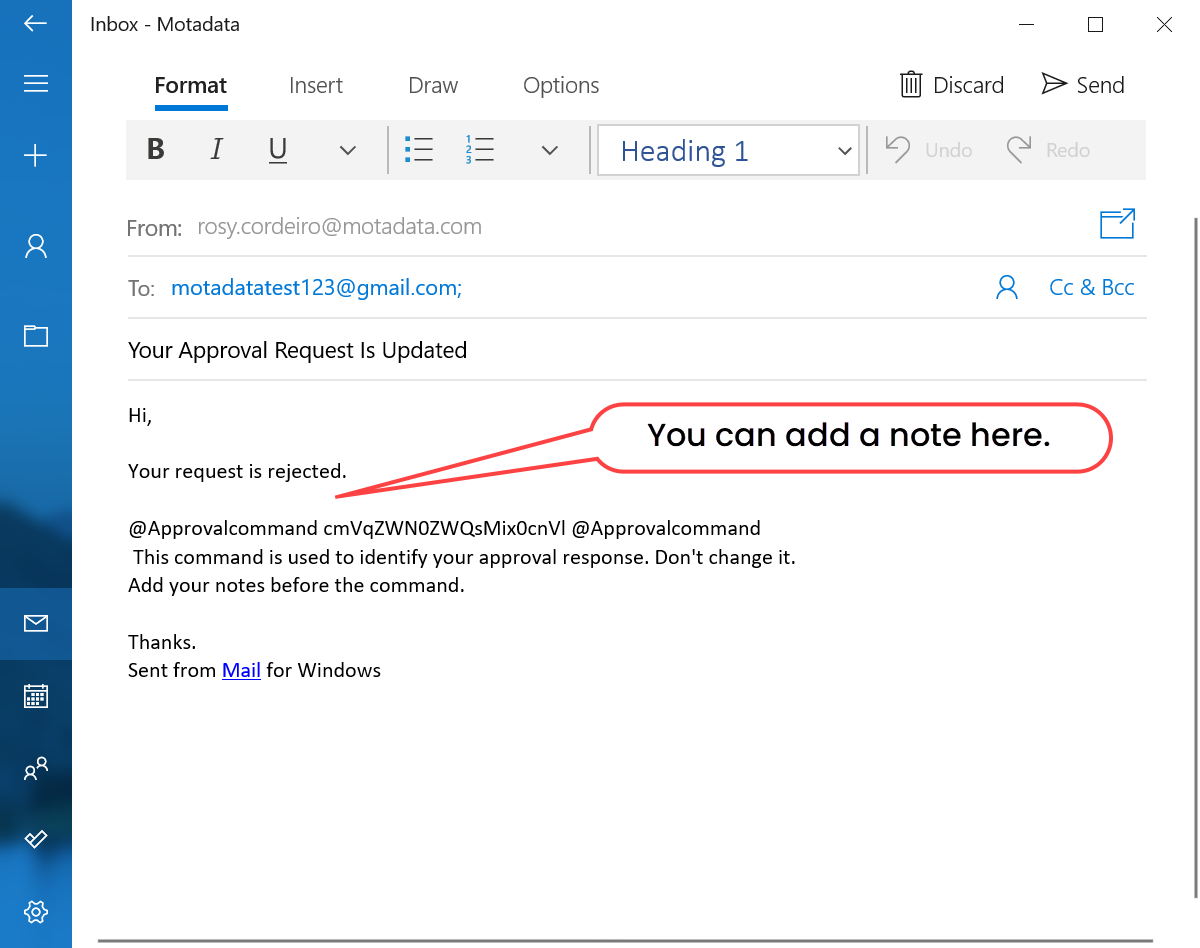1200x948 pixels.
Task: Open the Heading 1 style dropdown
Action: (x=728, y=150)
